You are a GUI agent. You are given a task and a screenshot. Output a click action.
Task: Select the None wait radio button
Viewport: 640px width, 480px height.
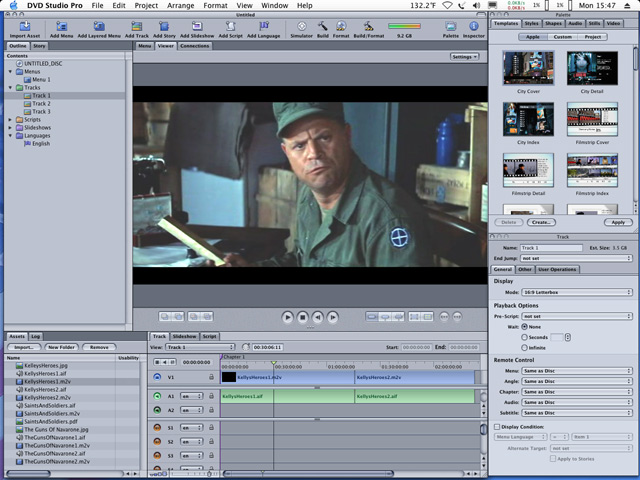click(x=524, y=327)
